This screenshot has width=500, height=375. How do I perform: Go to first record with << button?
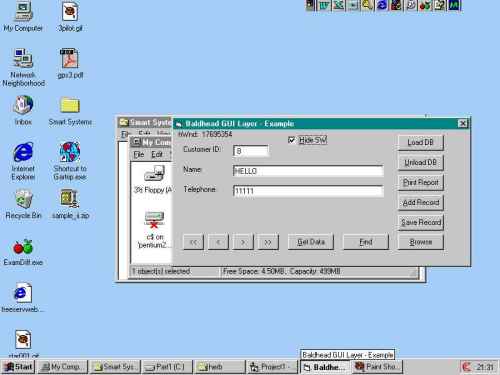tap(193, 242)
